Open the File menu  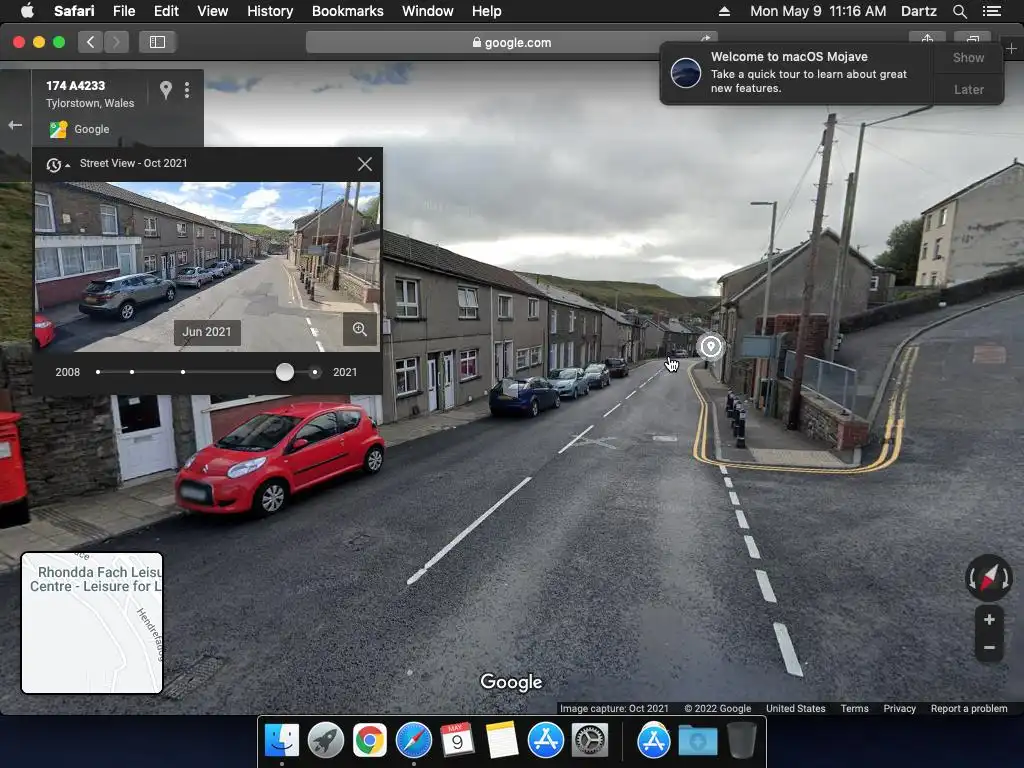coord(124,11)
